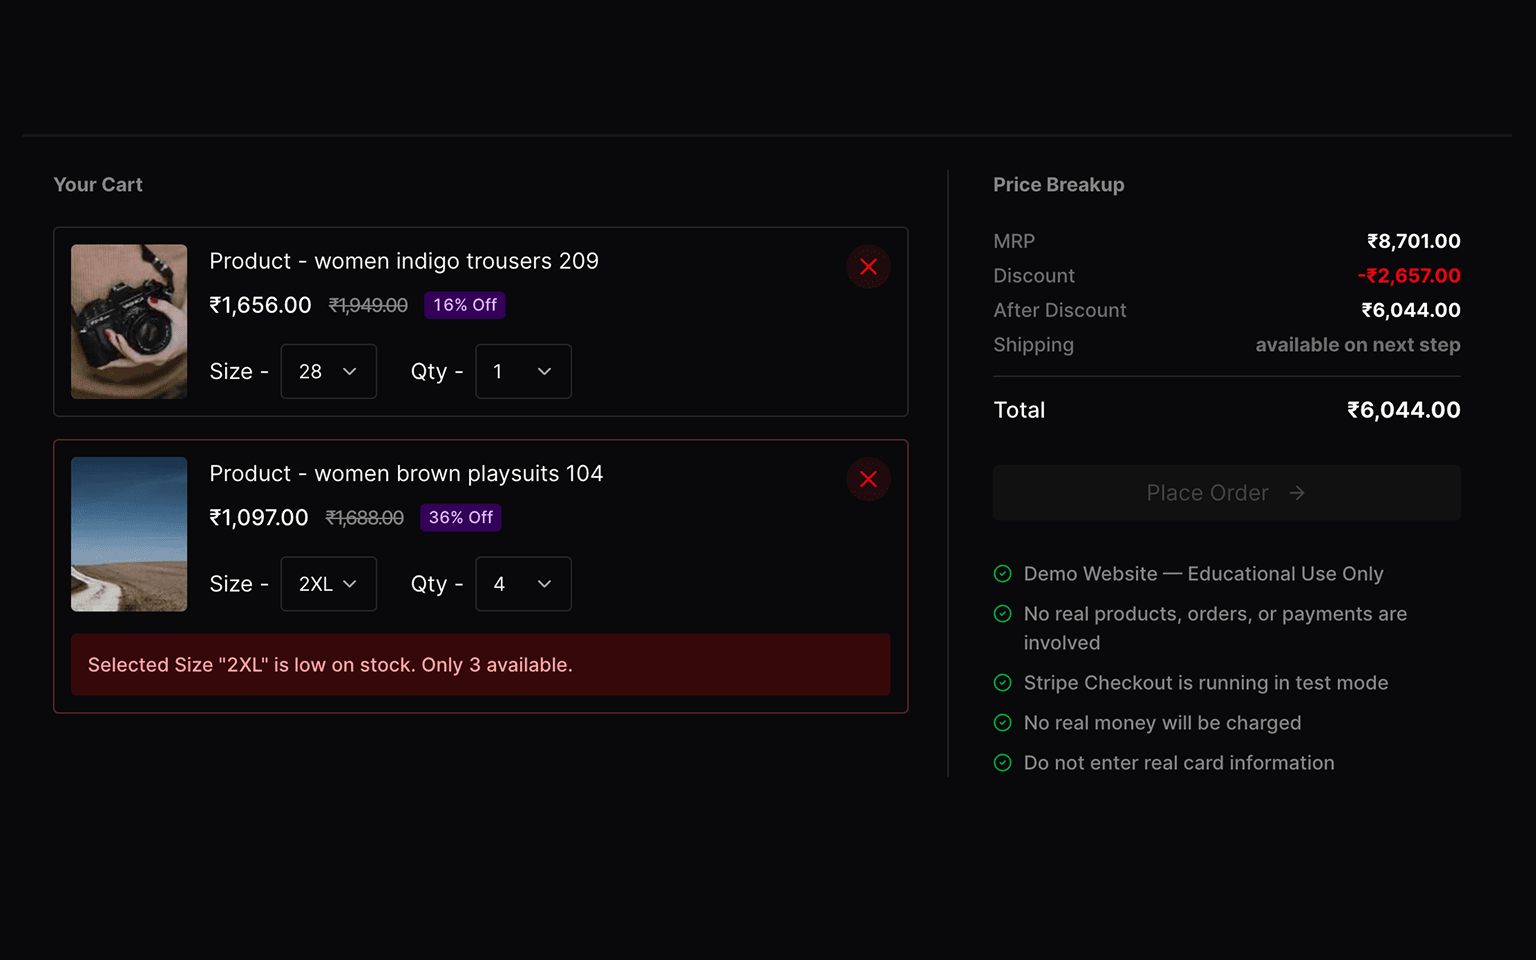Click 'available on next step' shipping text
The width and height of the screenshot is (1536, 960).
[1357, 345]
